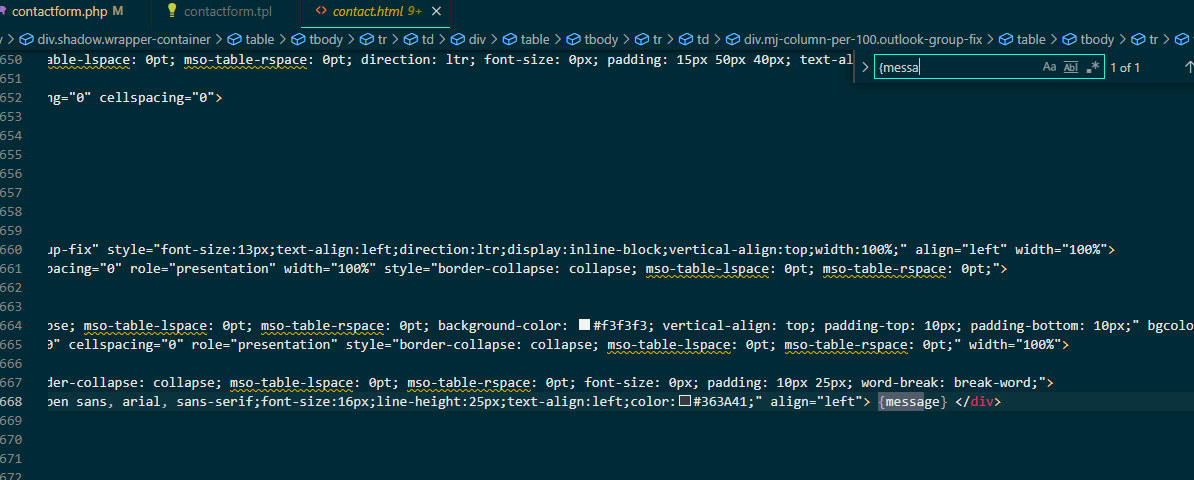Select the last tbody breadcrumb item

(x=1089, y=40)
